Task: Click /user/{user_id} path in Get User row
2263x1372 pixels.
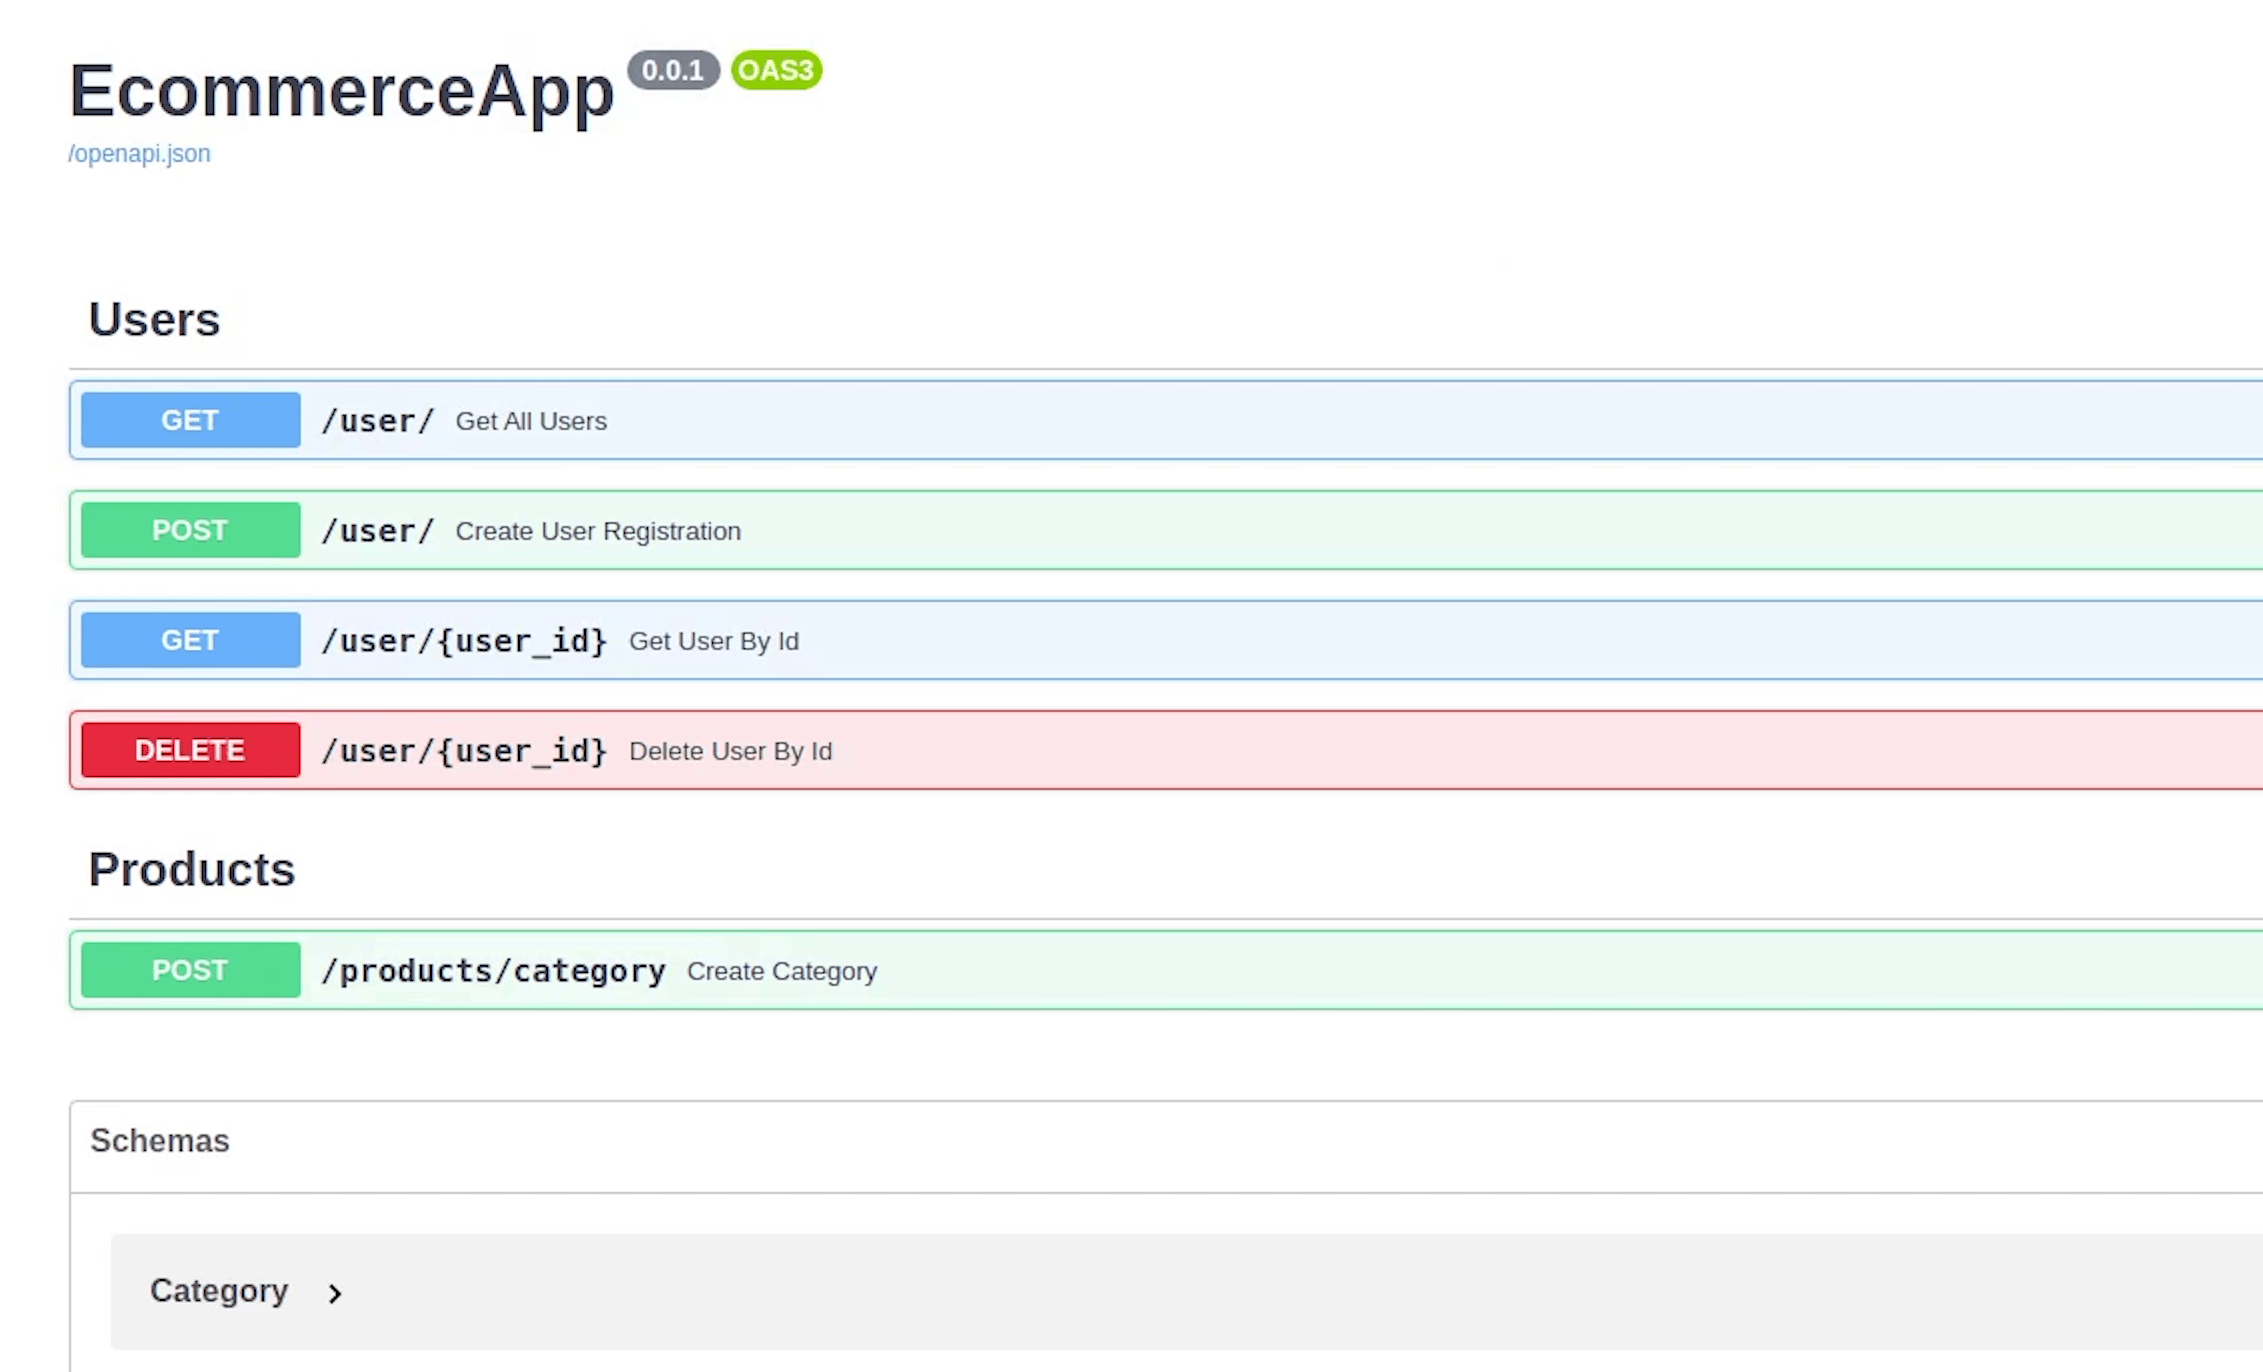Action: point(464,641)
